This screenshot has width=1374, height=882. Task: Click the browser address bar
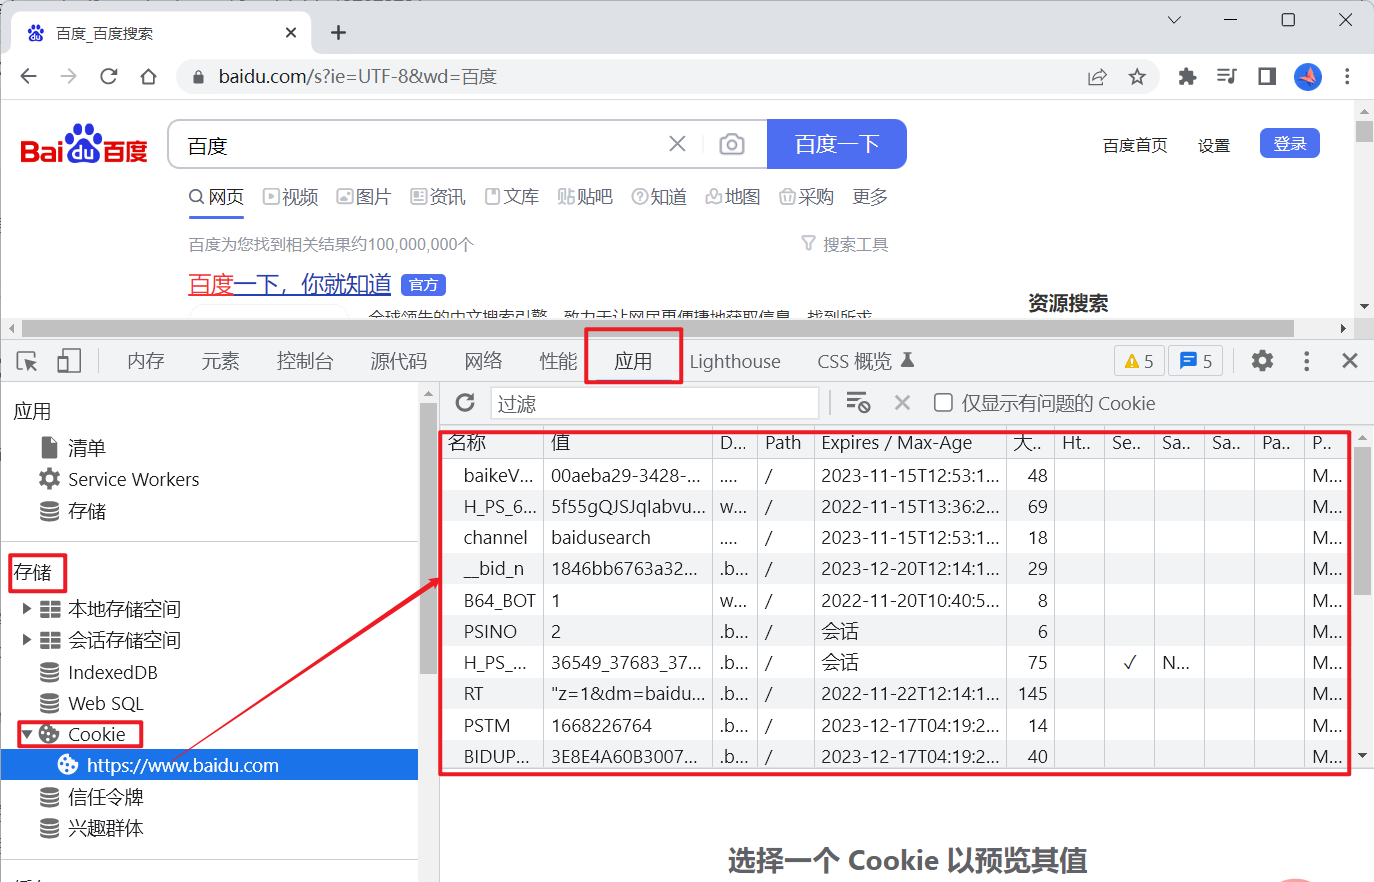click(x=640, y=77)
